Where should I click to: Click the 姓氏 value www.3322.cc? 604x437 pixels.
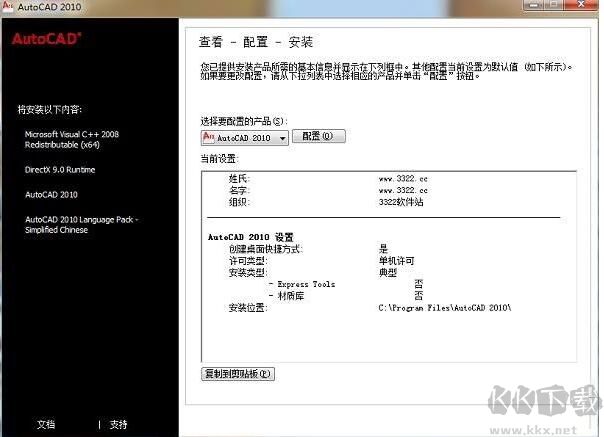(x=403, y=178)
